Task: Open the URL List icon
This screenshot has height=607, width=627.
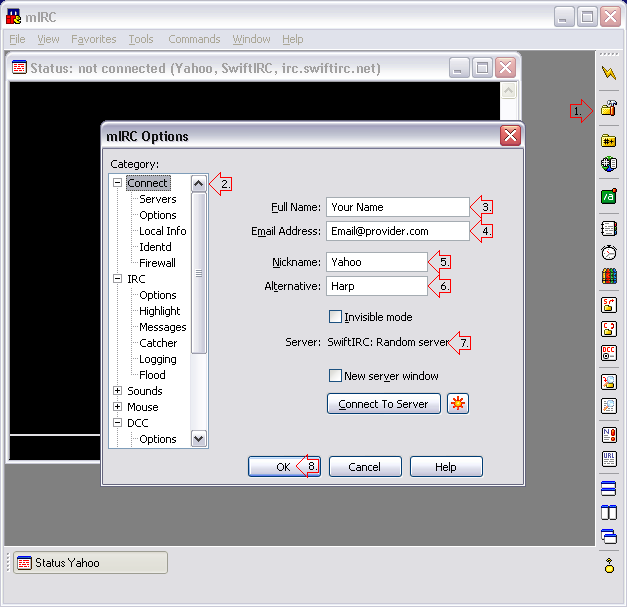Action: (x=609, y=459)
